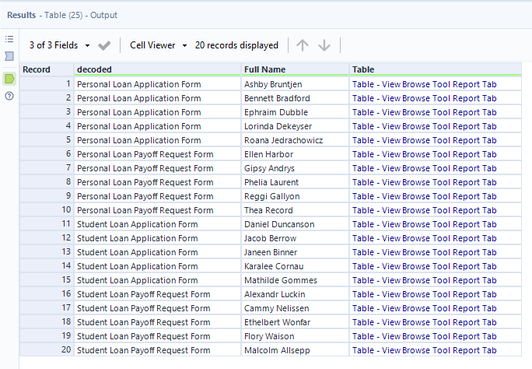Select cell 'Daniel Duncanson'
The height and width of the screenshot is (369, 532).
(x=295, y=224)
